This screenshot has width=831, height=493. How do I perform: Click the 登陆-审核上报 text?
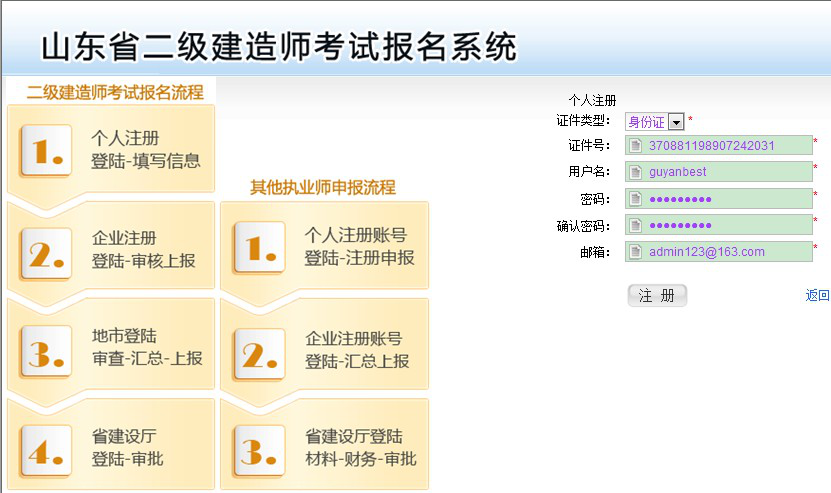(x=144, y=261)
